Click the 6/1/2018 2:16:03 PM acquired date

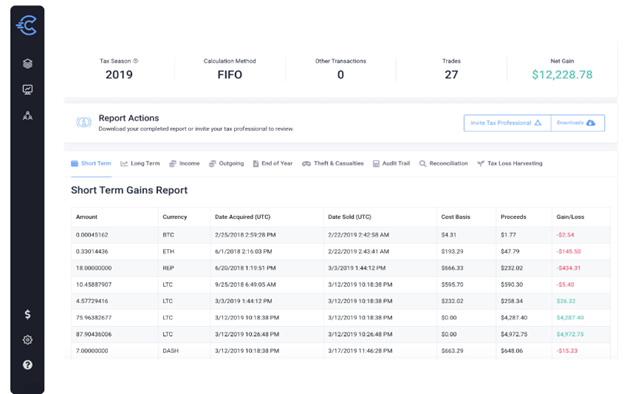click(x=244, y=252)
